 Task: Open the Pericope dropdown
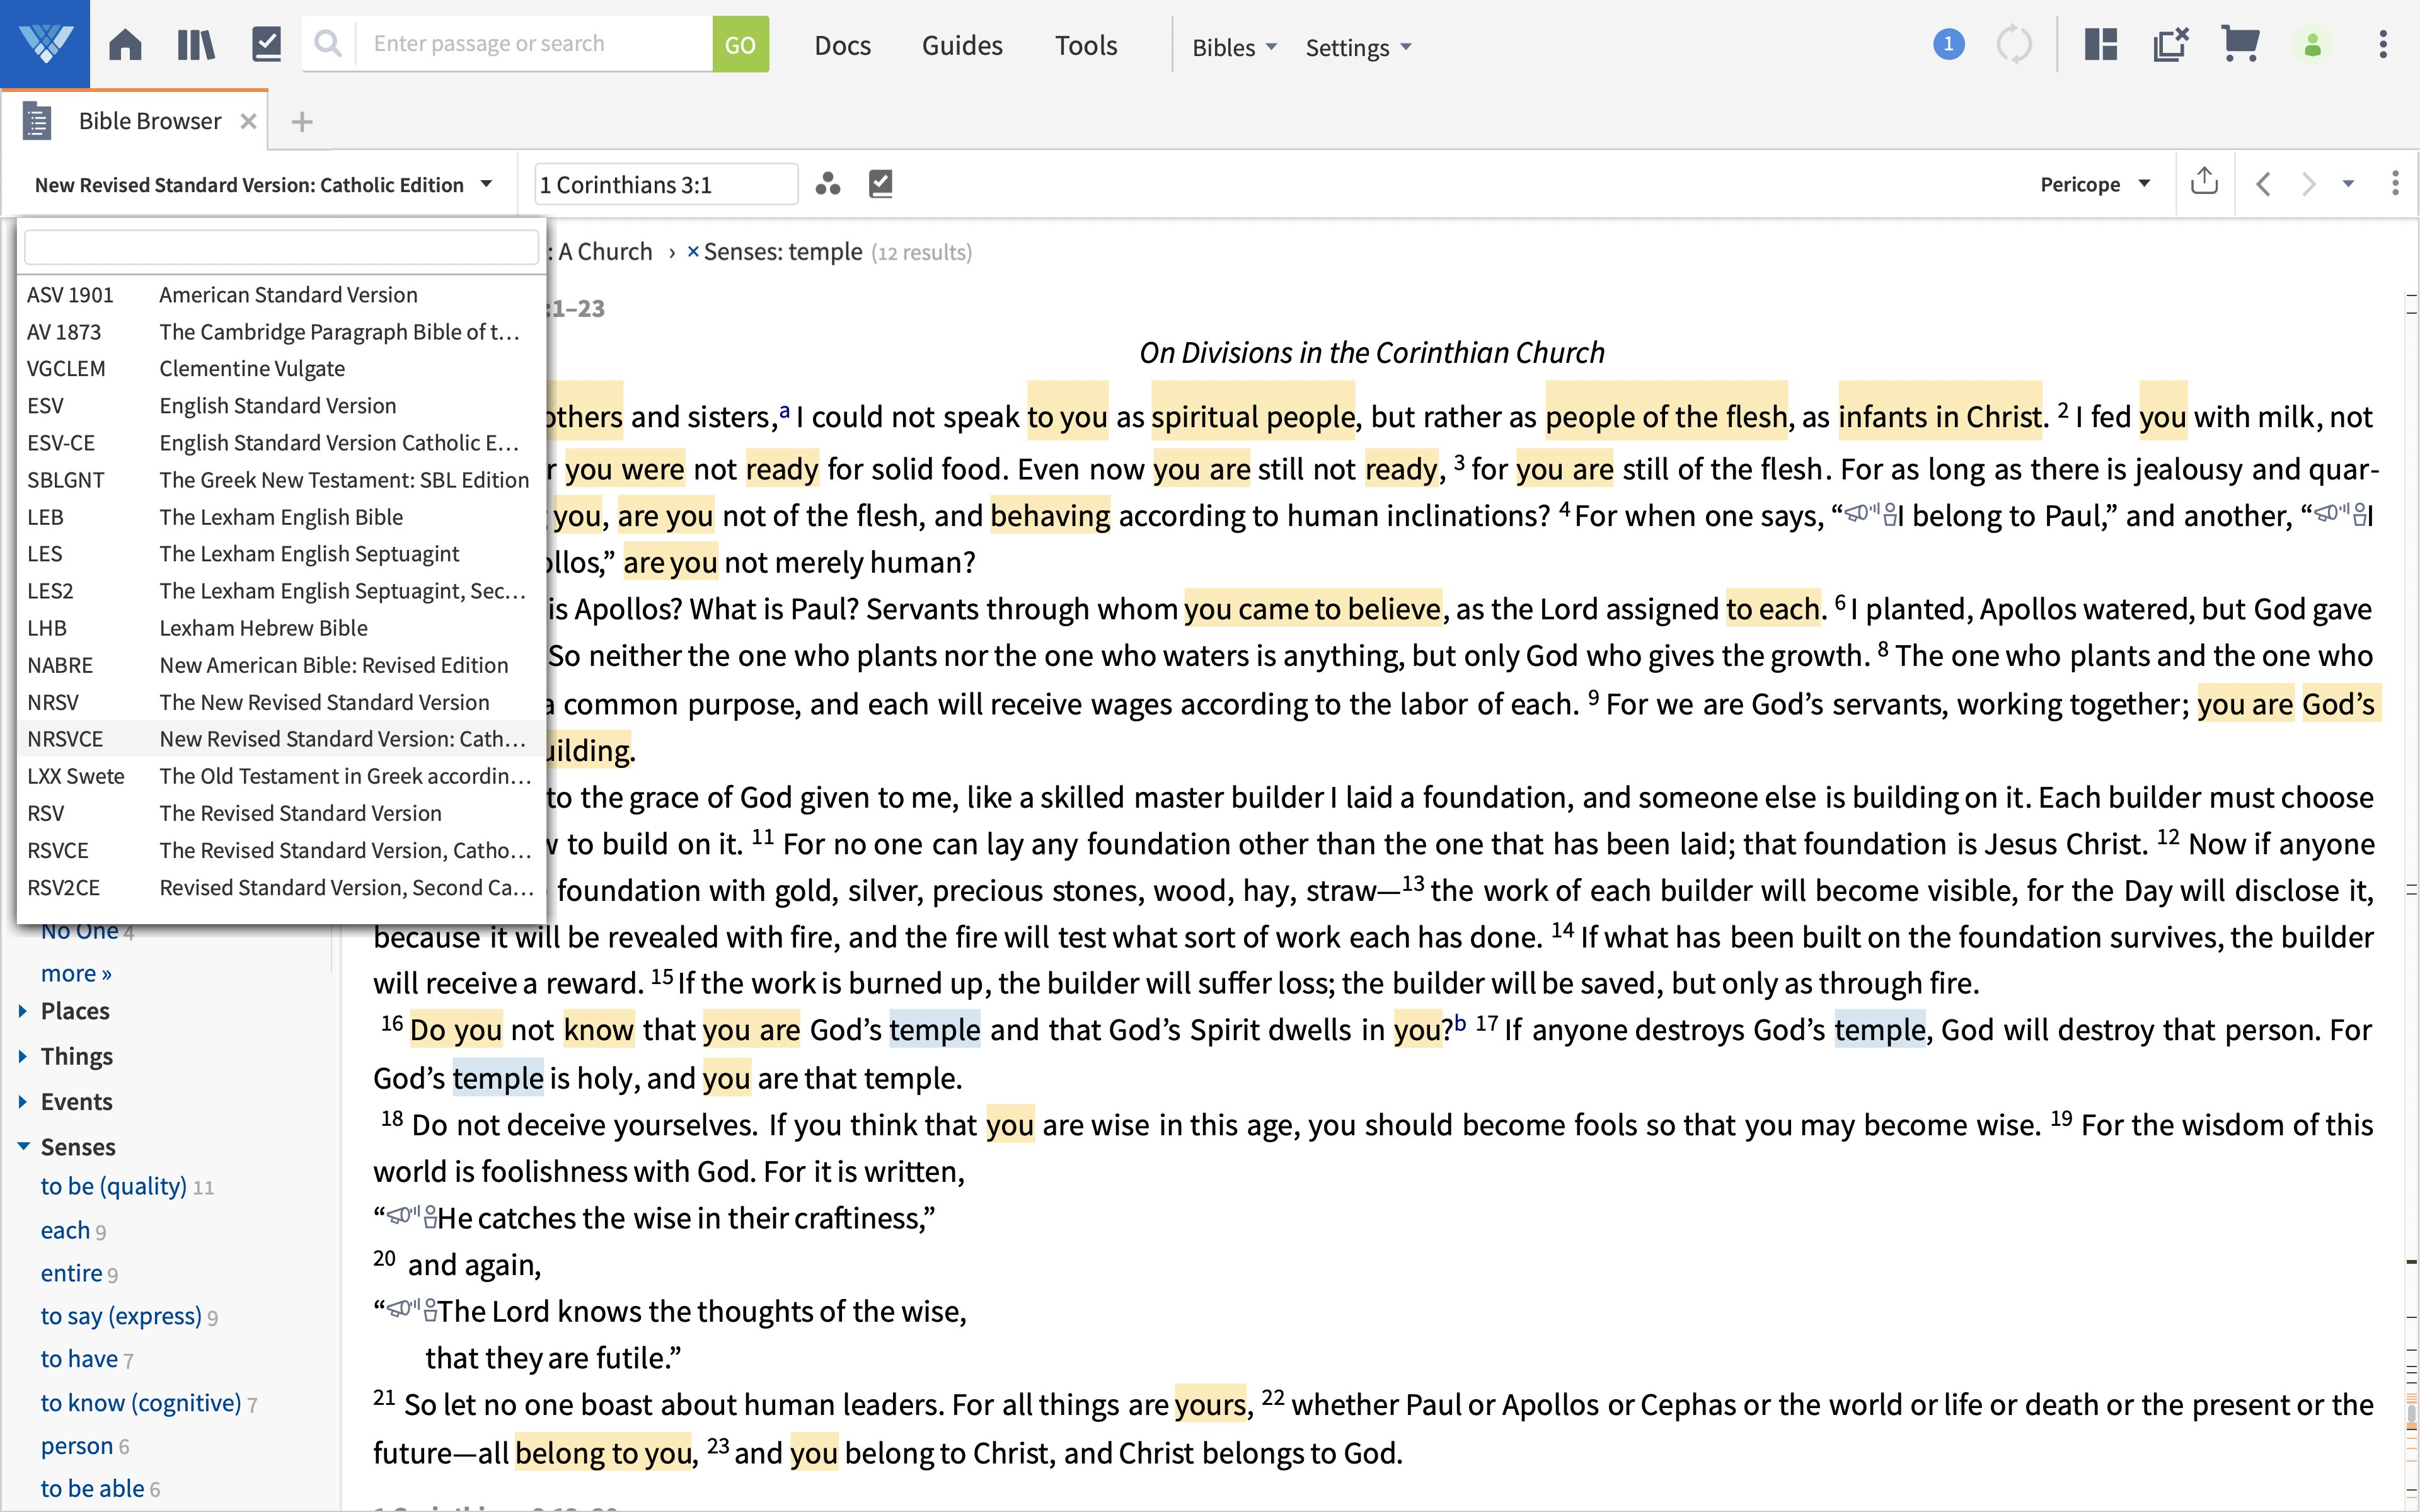[x=2094, y=184]
